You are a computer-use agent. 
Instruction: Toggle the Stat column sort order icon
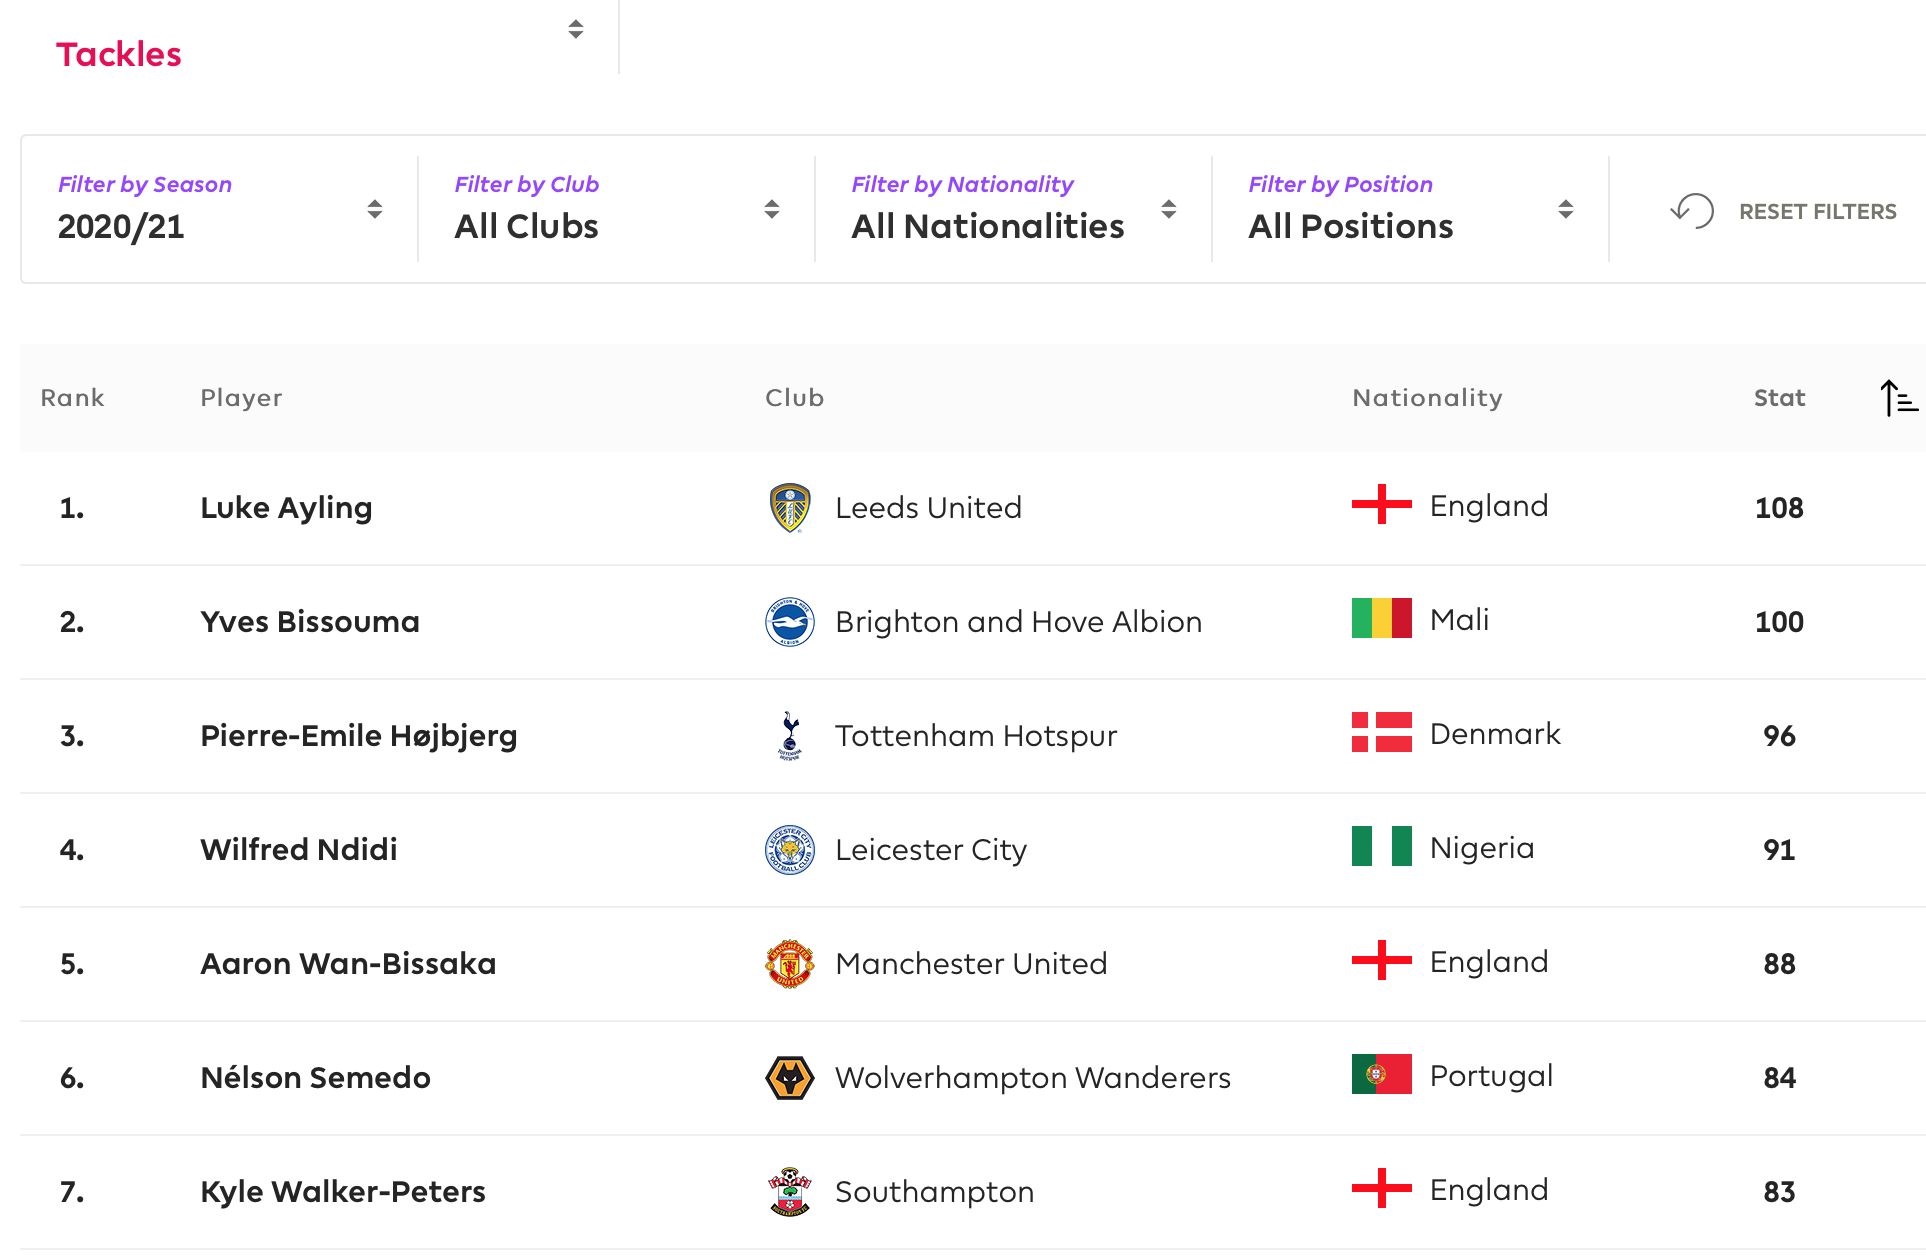1898,398
